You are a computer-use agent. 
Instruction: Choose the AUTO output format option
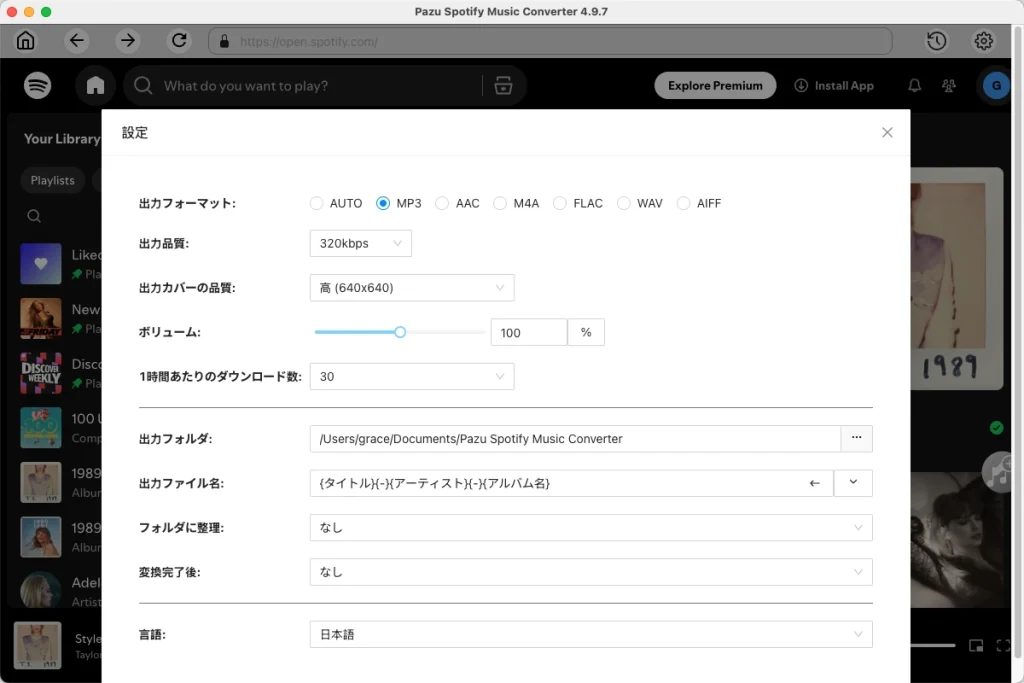316,203
